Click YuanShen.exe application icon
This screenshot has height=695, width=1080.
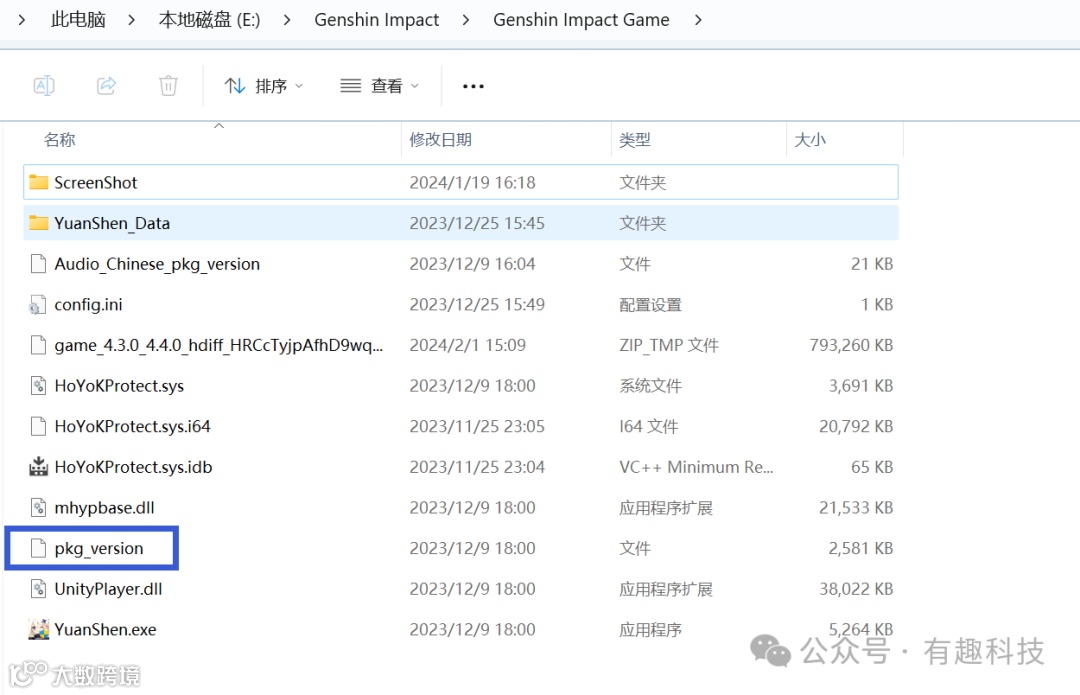pyautogui.click(x=39, y=630)
